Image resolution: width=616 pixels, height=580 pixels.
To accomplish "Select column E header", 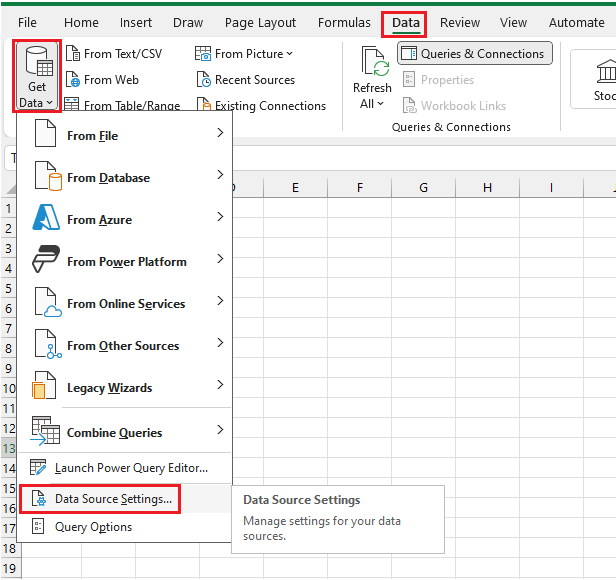I will [x=295, y=187].
